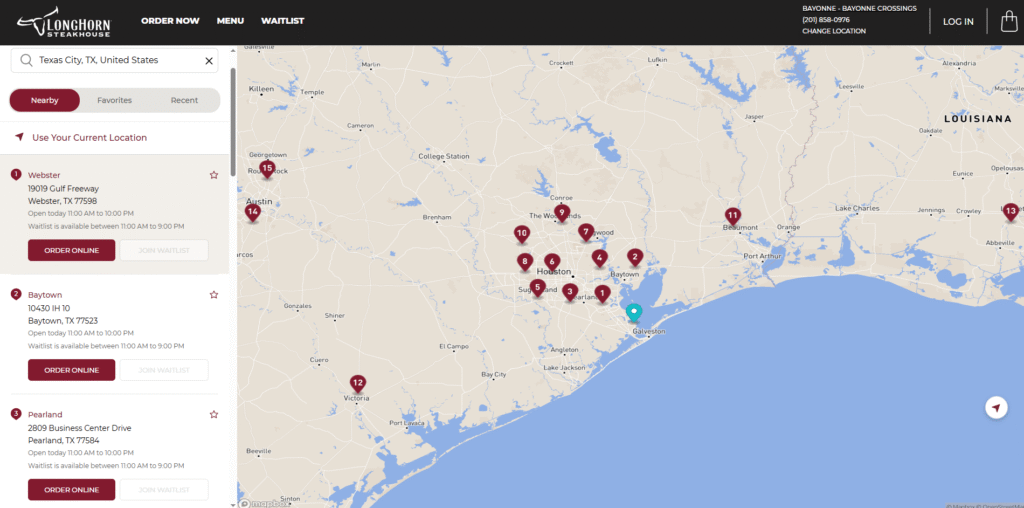This screenshot has width=1024, height=508.
Task: Select map pin number 3
Action: pos(569,293)
